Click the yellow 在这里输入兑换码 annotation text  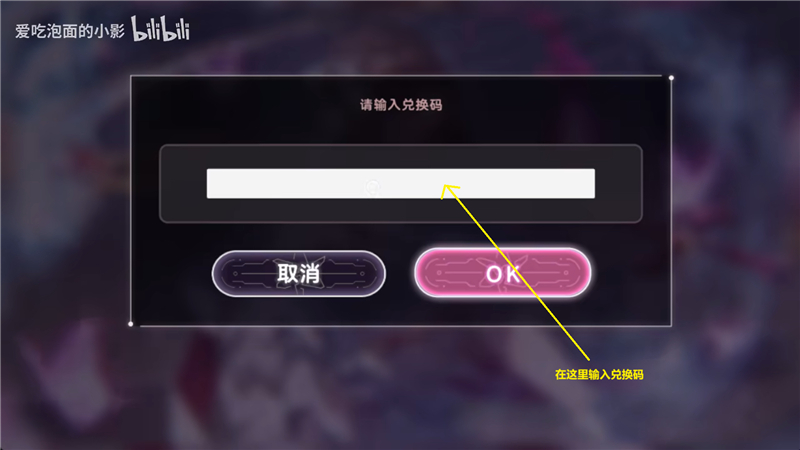tap(599, 374)
